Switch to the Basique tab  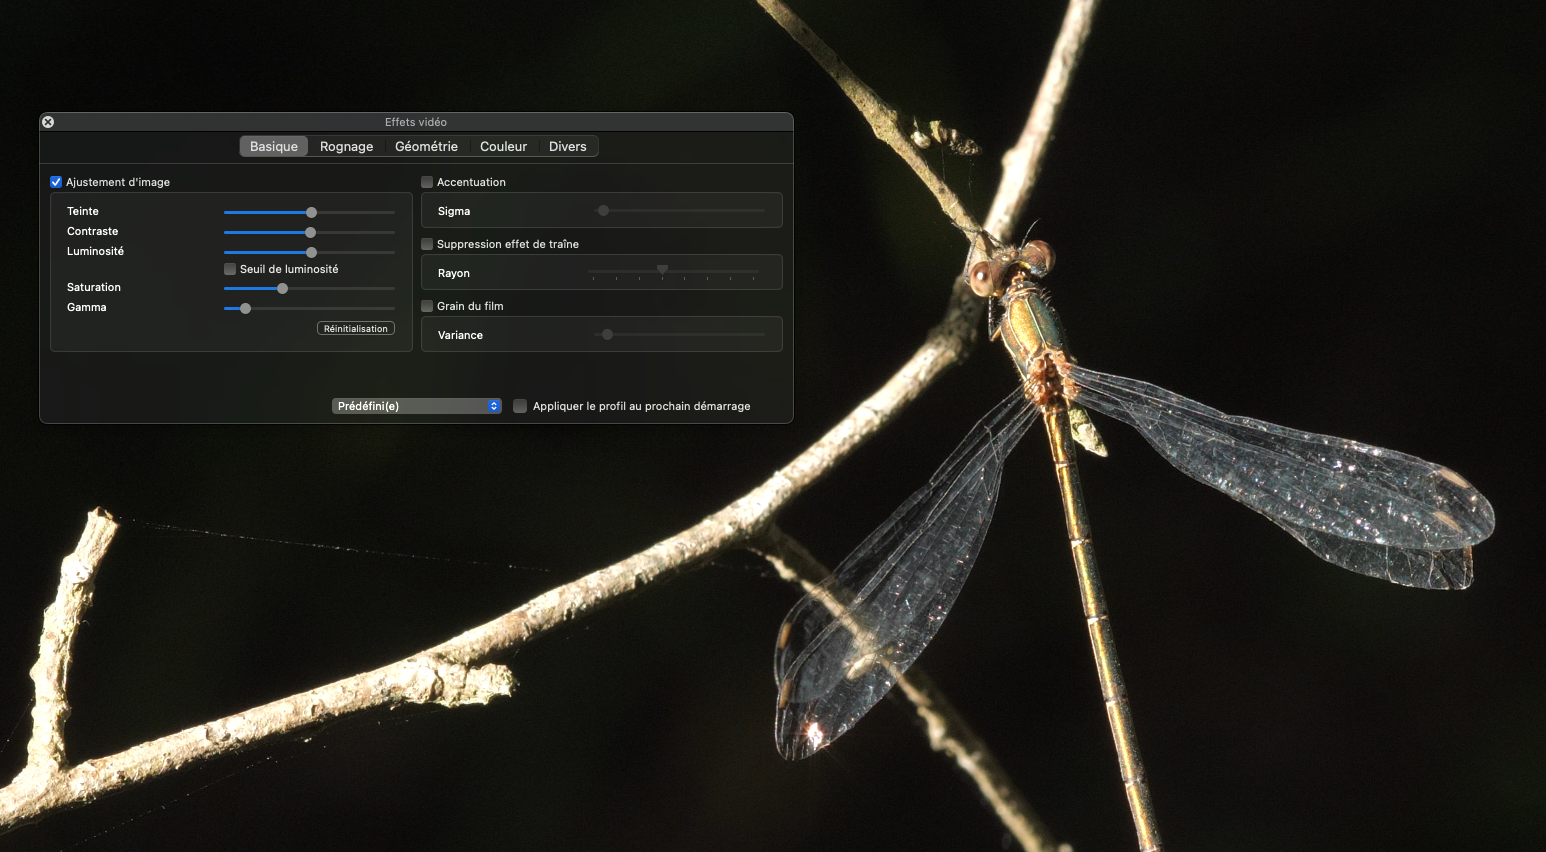(x=274, y=146)
